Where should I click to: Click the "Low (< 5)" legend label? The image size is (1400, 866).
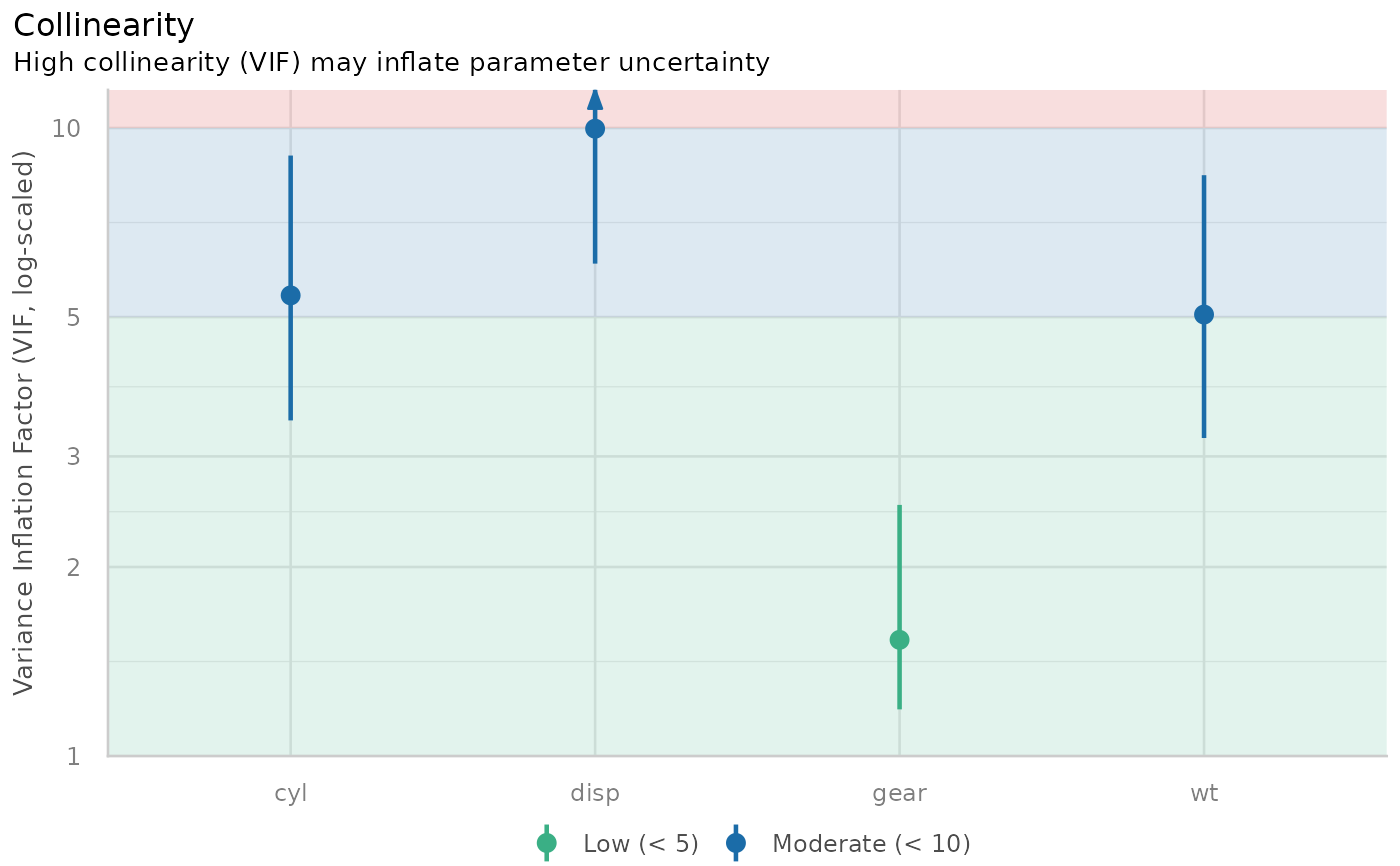pos(641,844)
